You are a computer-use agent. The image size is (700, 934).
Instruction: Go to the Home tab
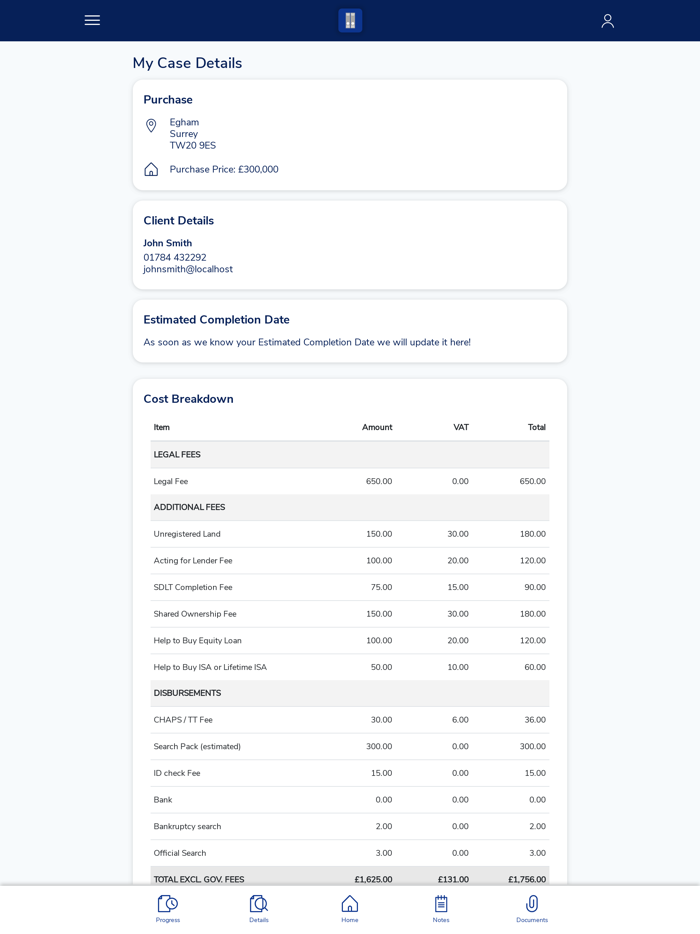350,908
